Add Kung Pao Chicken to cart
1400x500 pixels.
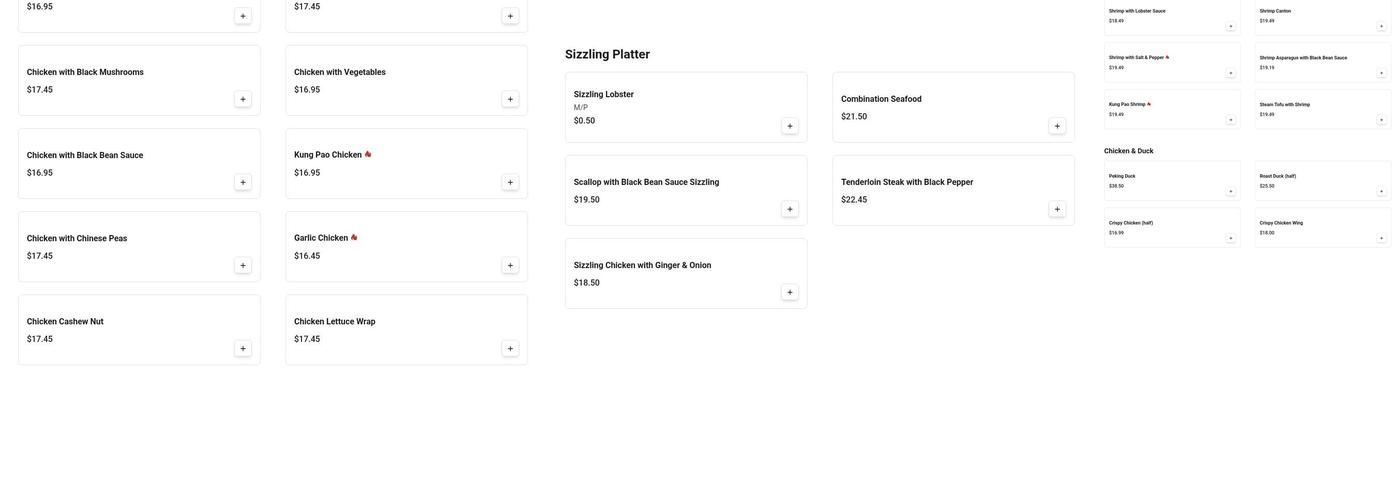(510, 182)
